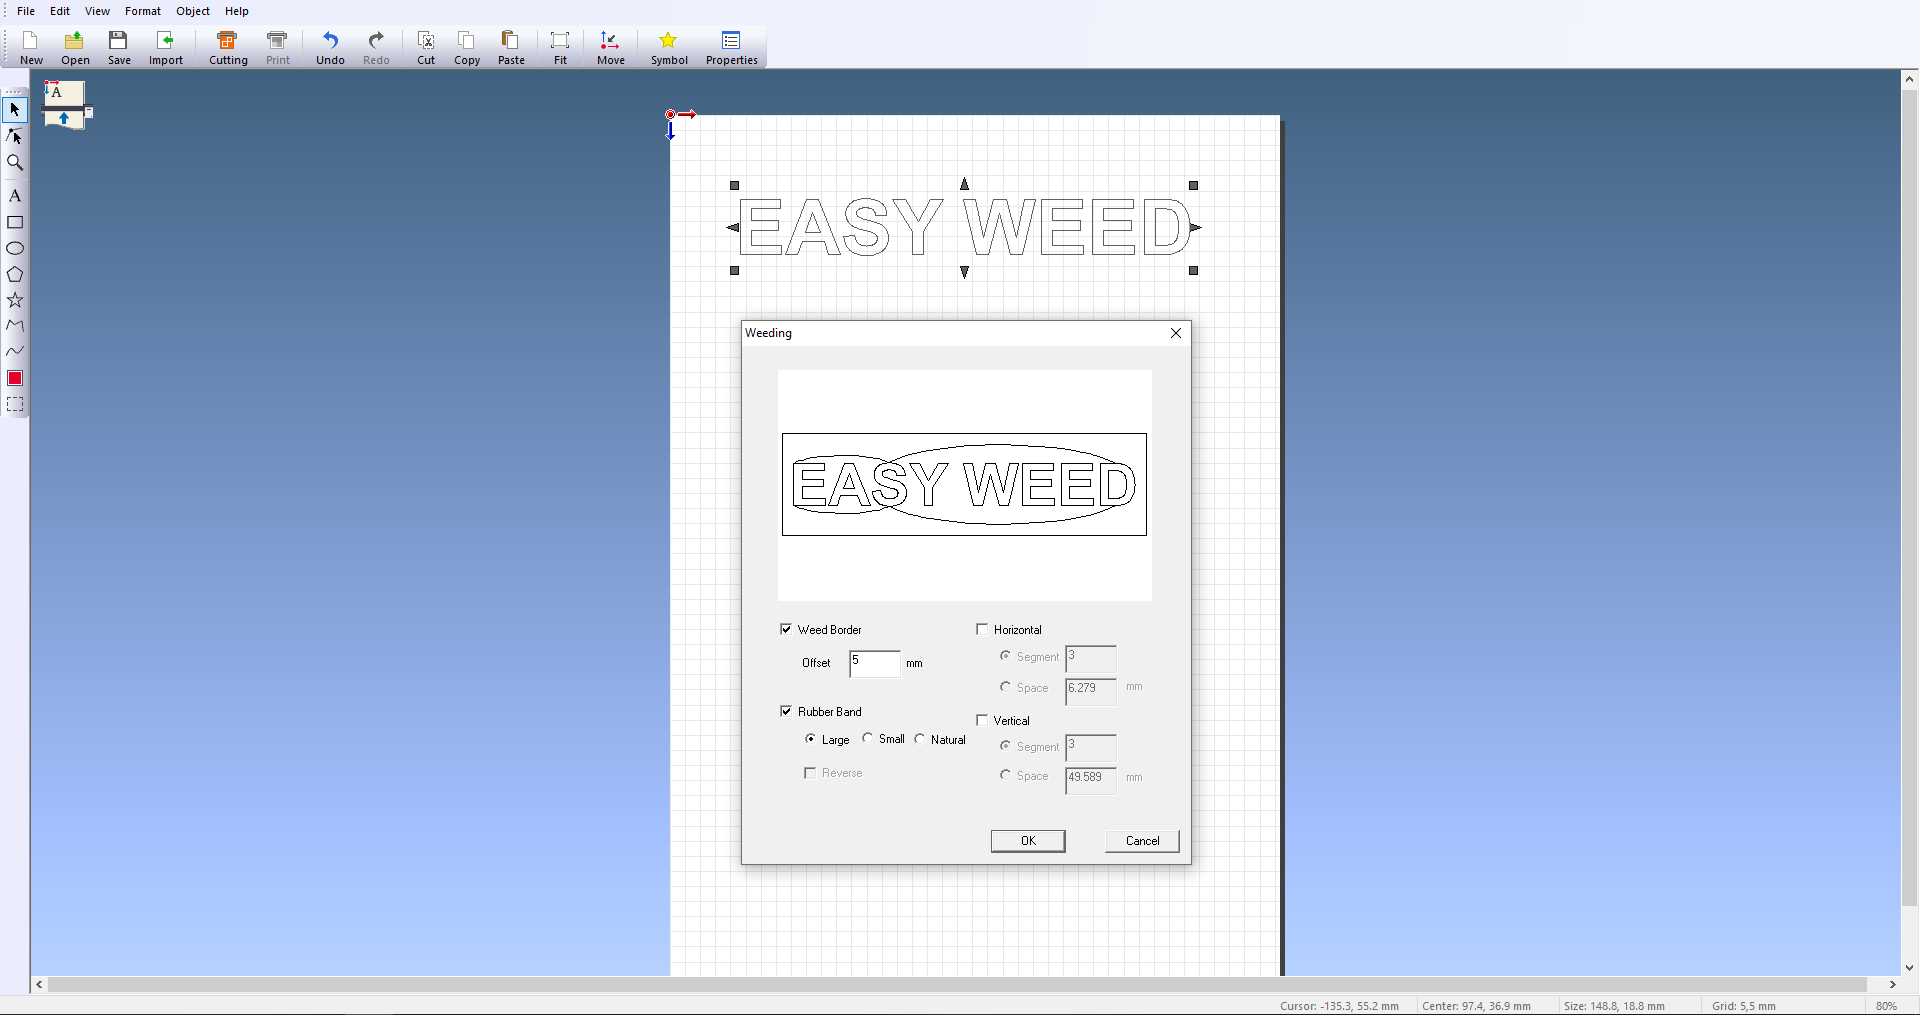Click the weeding preview image
Image resolution: width=1920 pixels, height=1015 pixels.
(965, 485)
